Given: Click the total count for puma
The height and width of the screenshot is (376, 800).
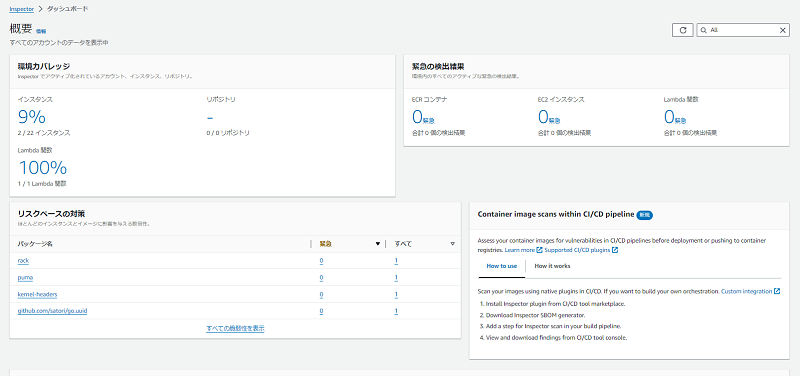Looking at the screenshot, I should pyautogui.click(x=396, y=278).
